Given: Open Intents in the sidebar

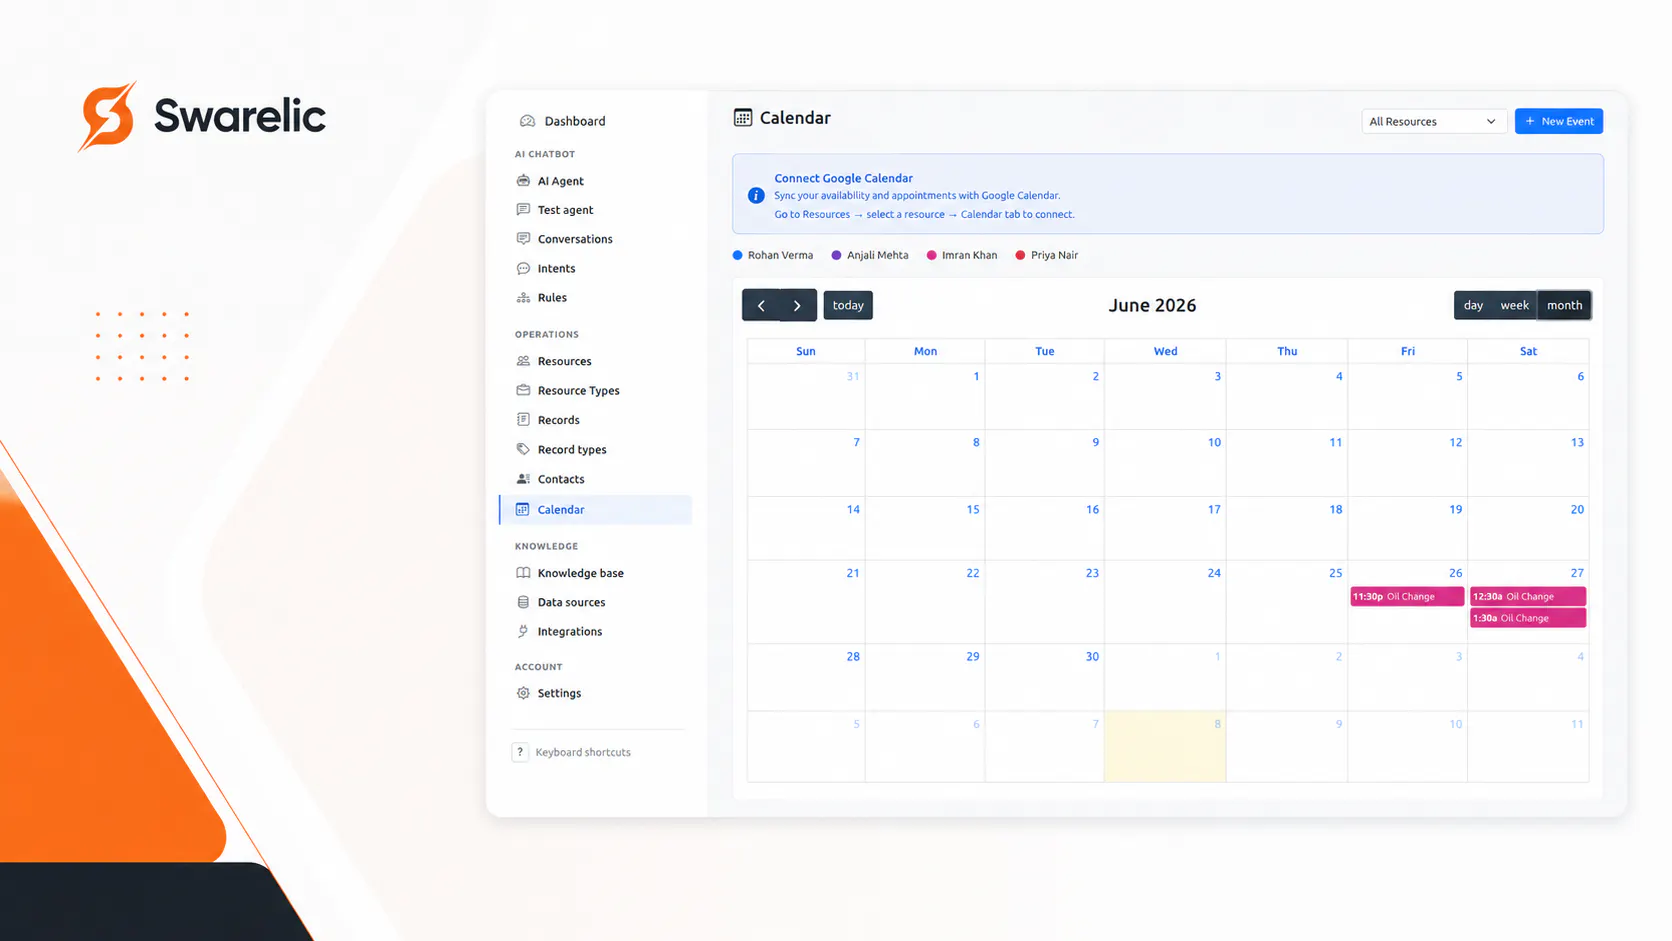Looking at the screenshot, I should (x=557, y=268).
